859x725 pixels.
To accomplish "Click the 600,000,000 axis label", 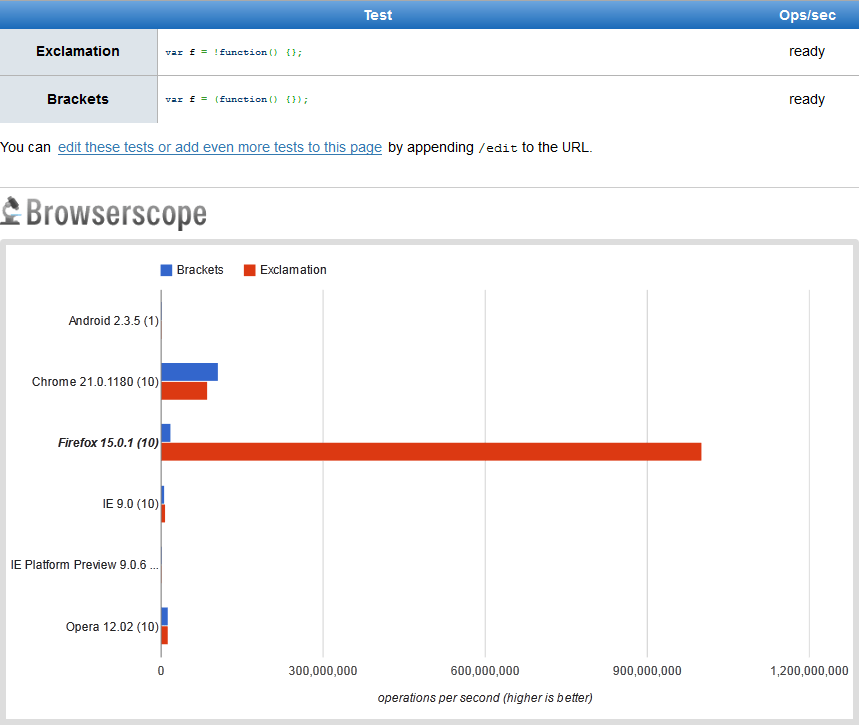I will [485, 671].
